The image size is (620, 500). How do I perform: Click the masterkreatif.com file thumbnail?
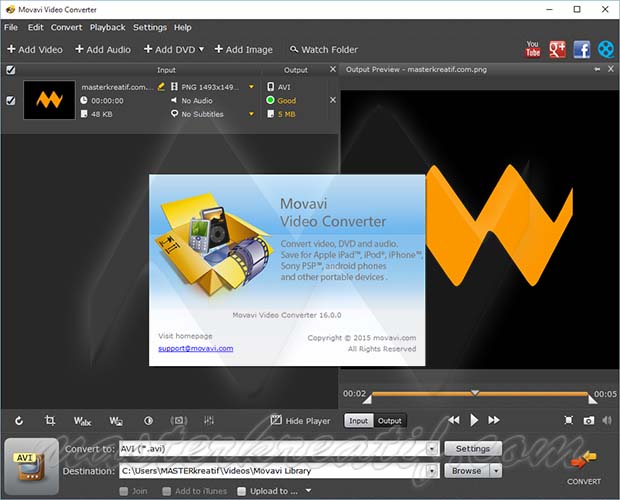49,100
